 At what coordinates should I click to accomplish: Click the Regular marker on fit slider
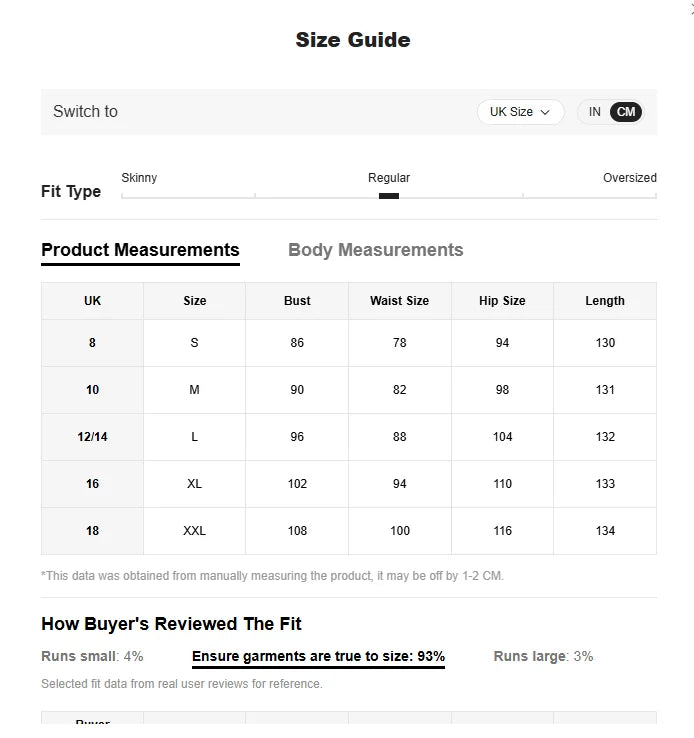click(389, 196)
